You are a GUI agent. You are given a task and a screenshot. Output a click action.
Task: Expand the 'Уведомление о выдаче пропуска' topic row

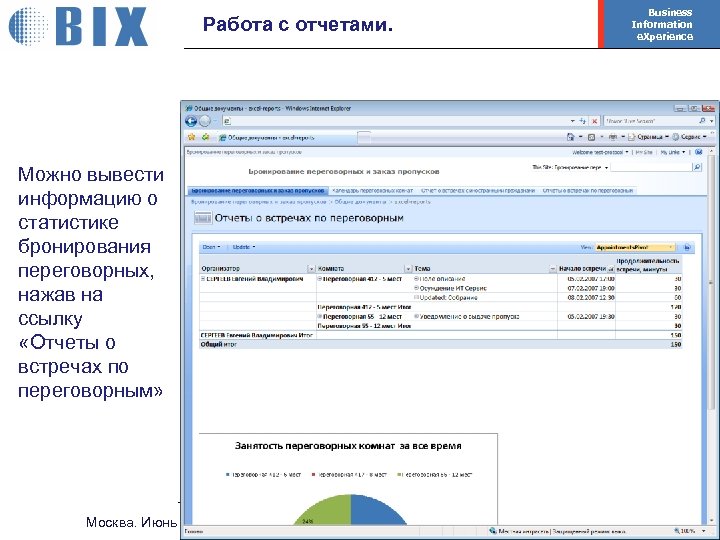pos(416,316)
